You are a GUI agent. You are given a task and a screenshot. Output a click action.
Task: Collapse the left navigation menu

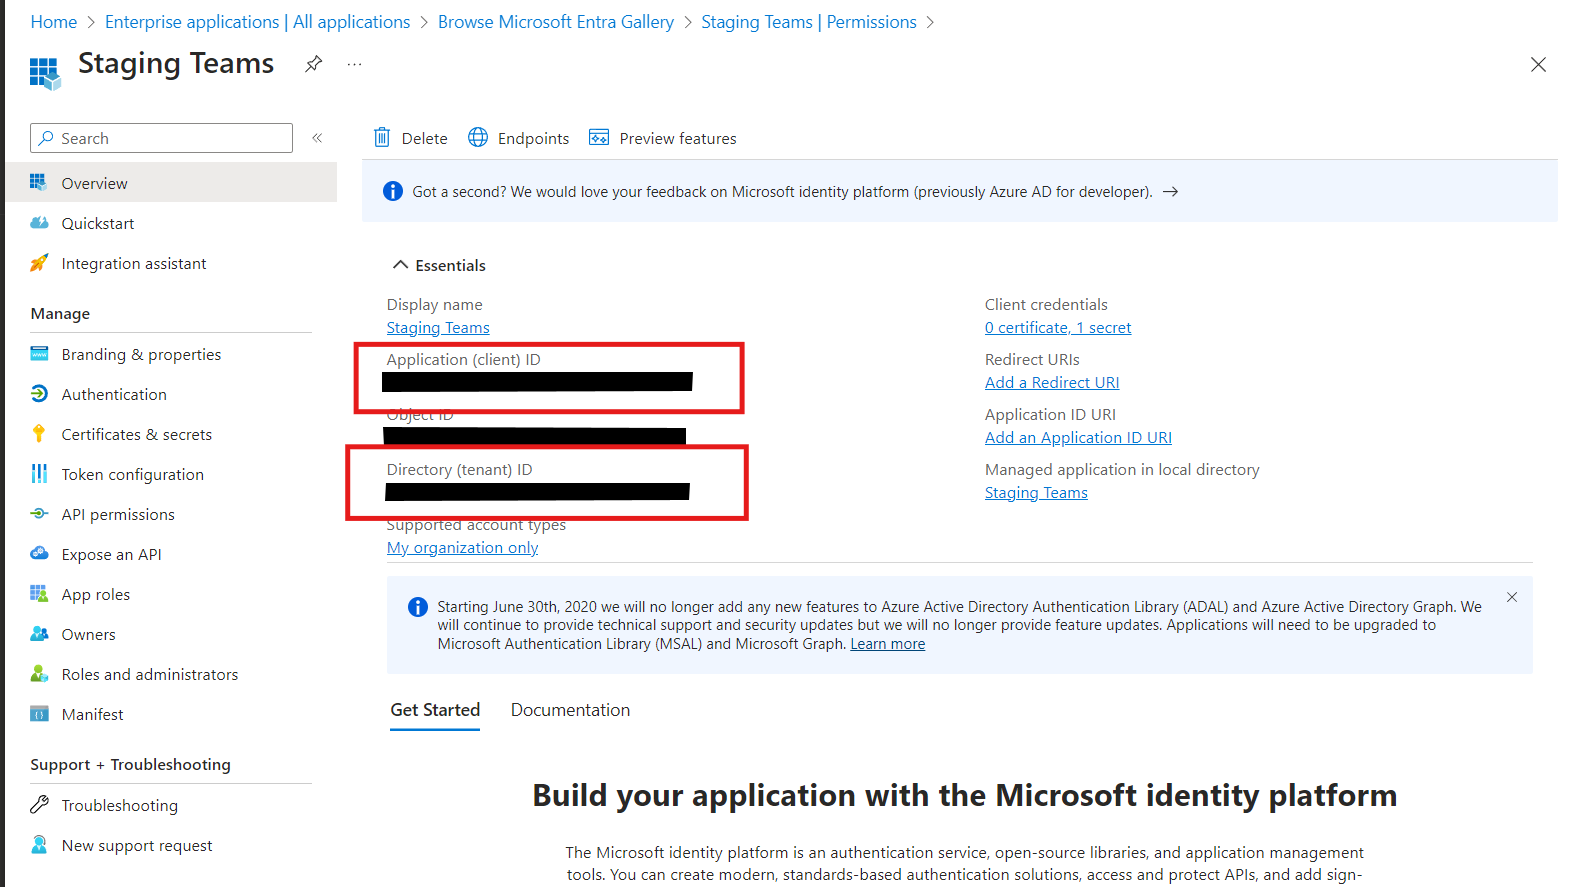pos(317,138)
